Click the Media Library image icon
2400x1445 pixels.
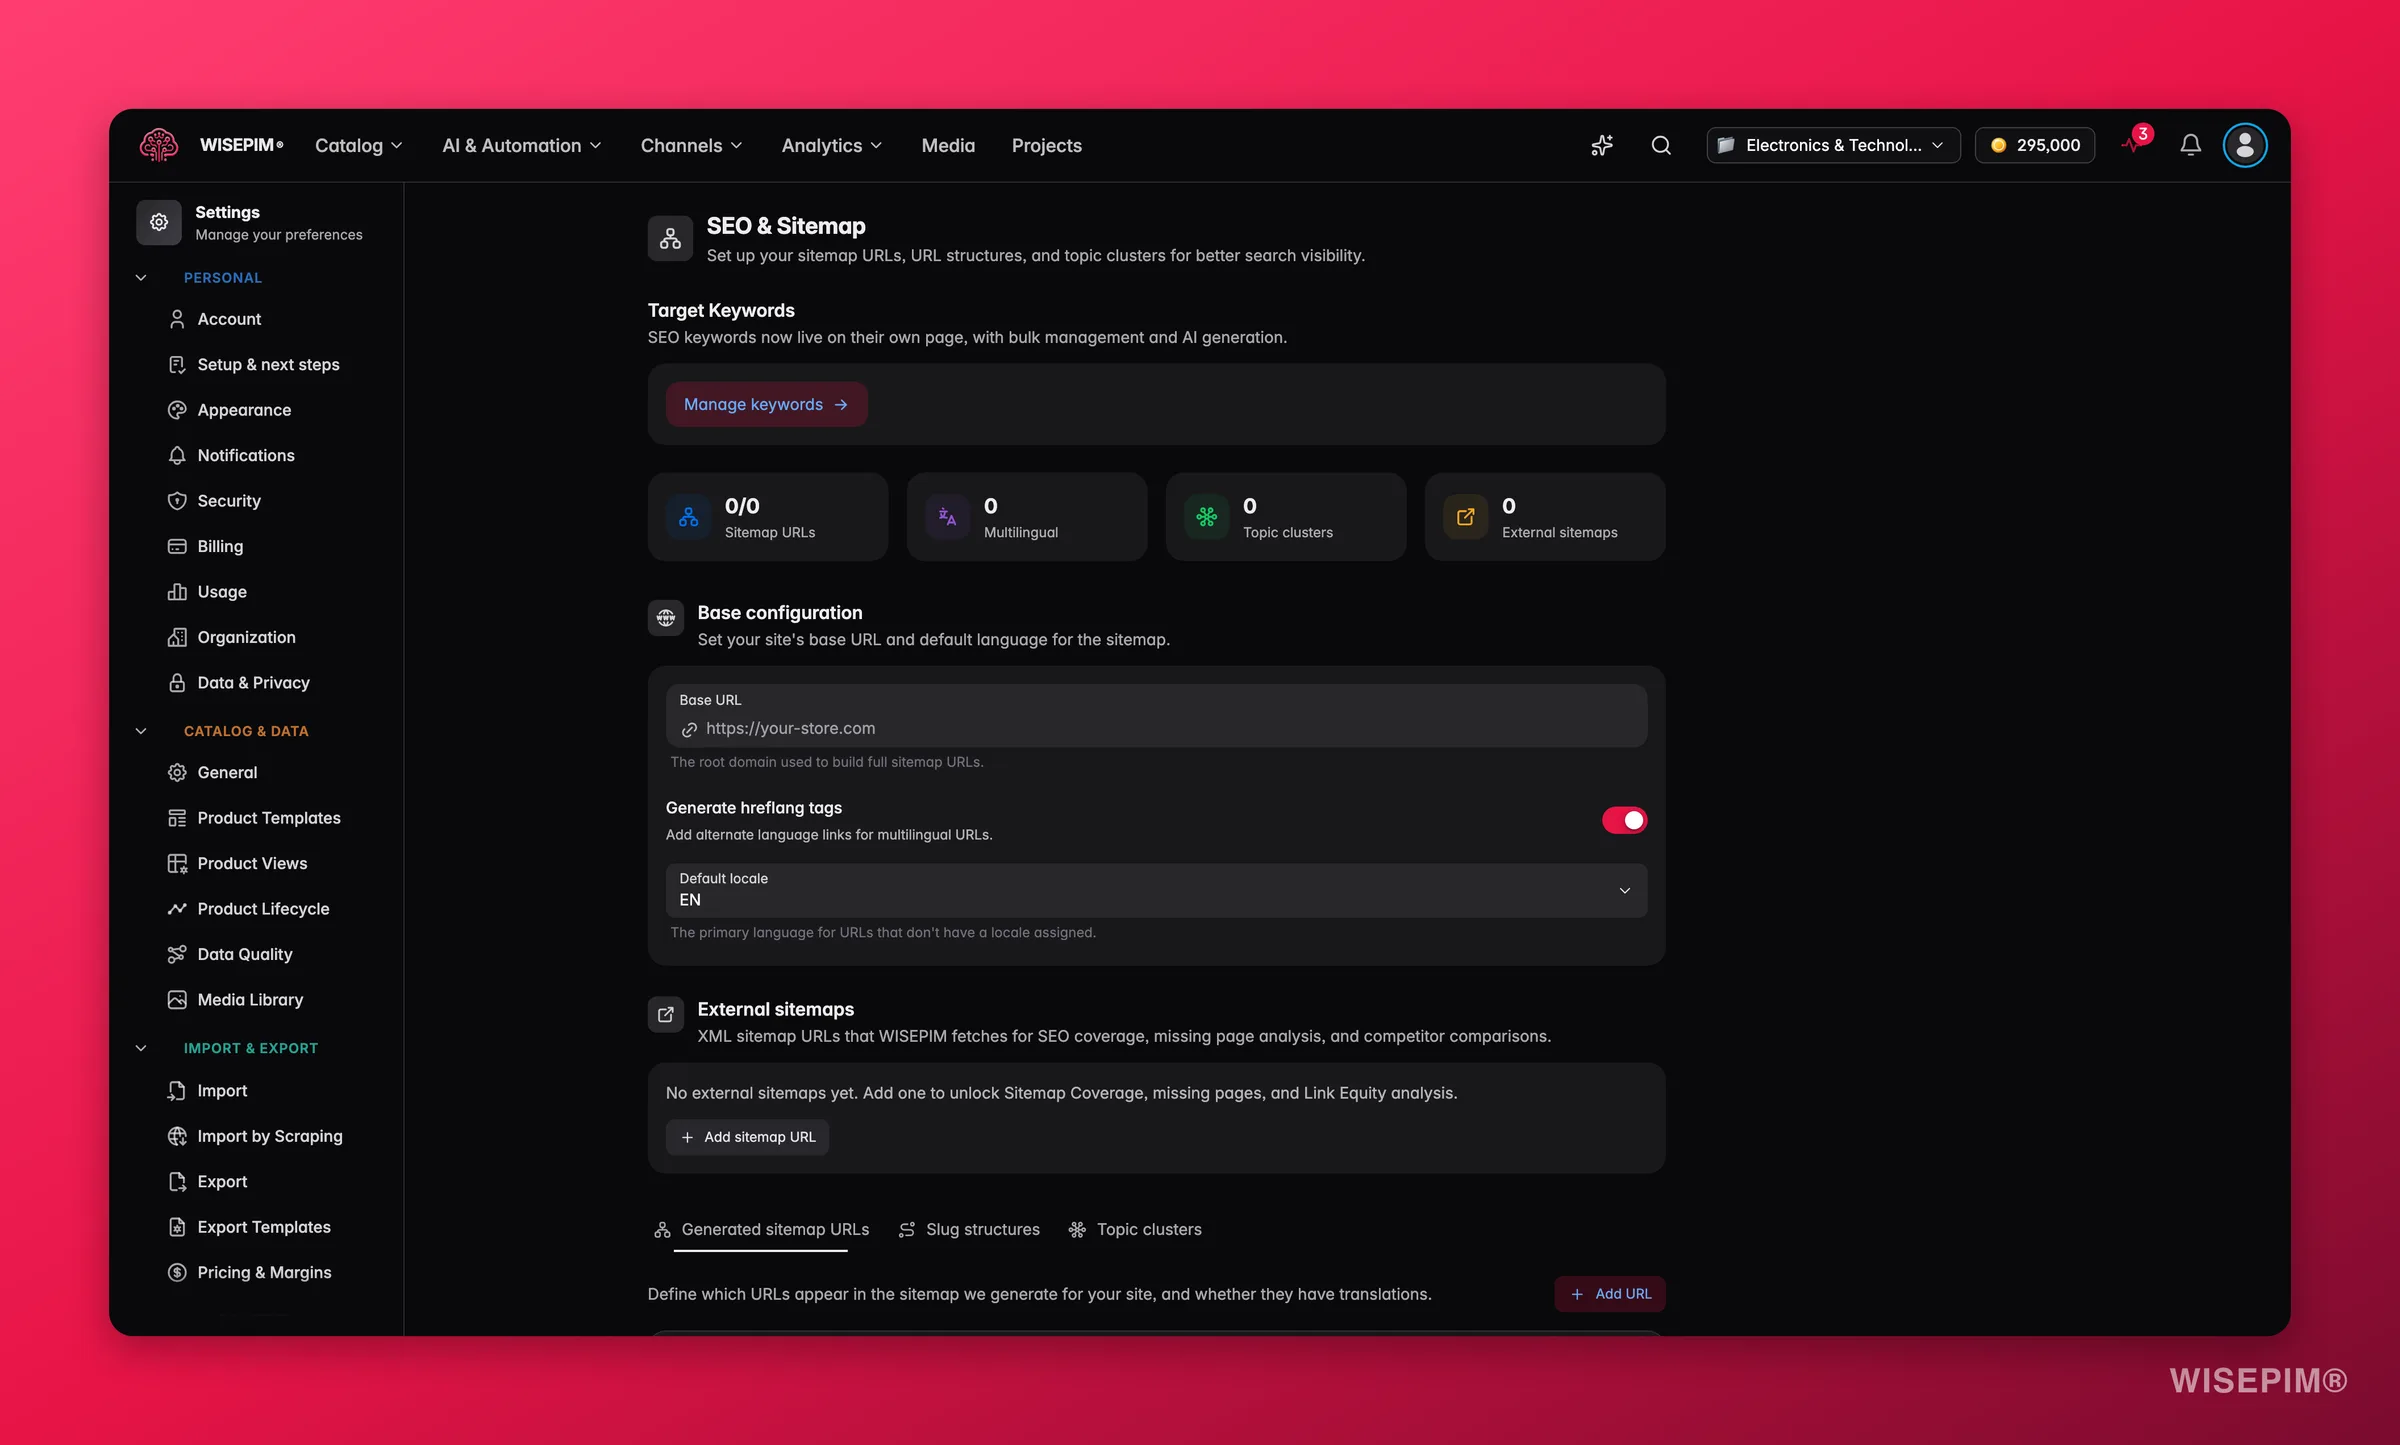point(177,1000)
